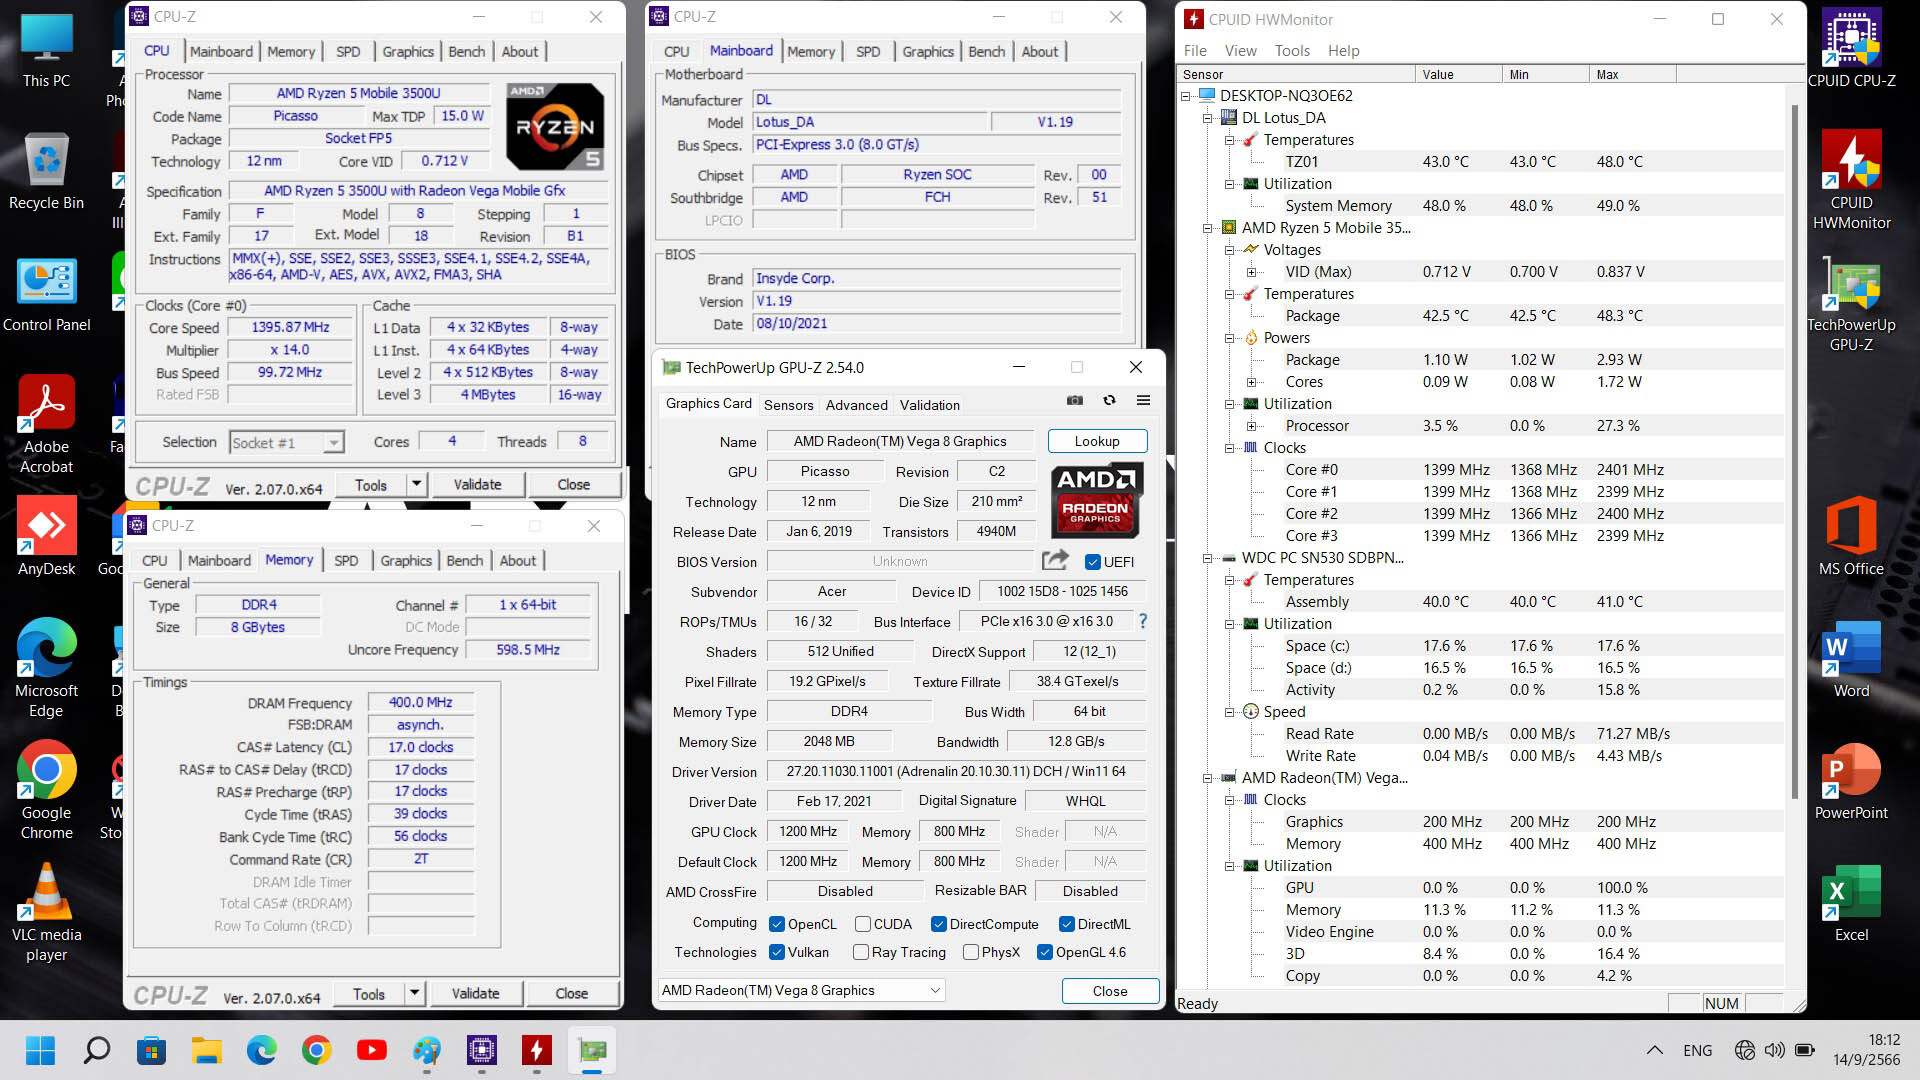Image resolution: width=1920 pixels, height=1080 pixels.
Task: Open CPUID CPU-Z desktop shortcut
Action: click(1851, 48)
